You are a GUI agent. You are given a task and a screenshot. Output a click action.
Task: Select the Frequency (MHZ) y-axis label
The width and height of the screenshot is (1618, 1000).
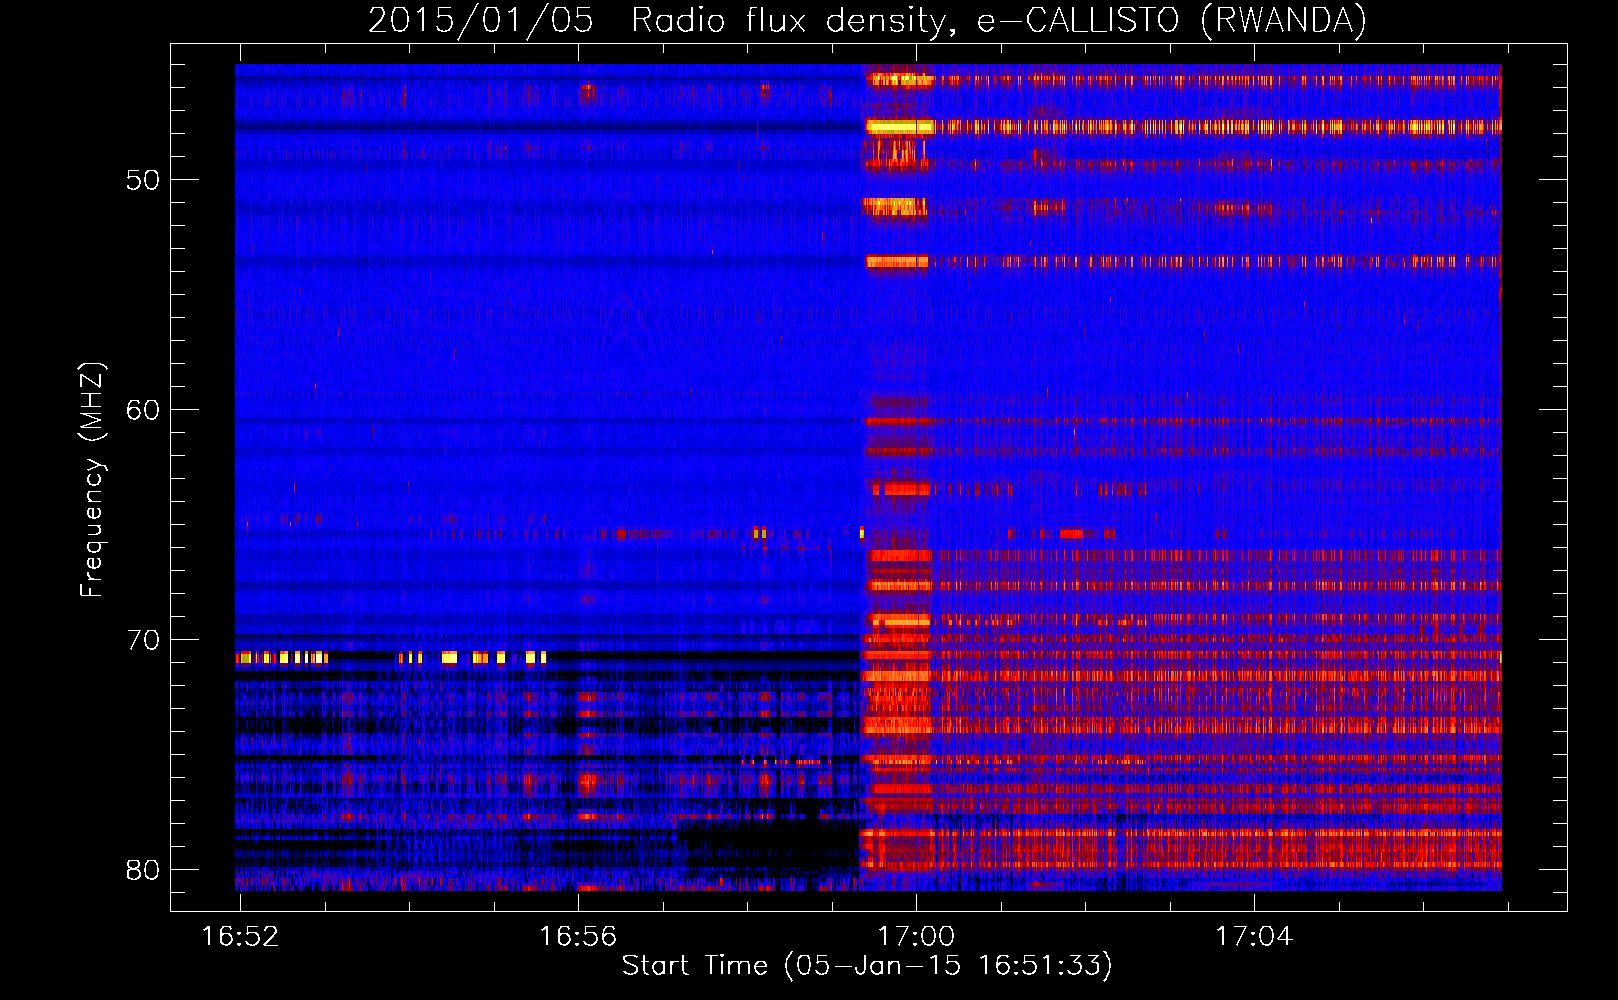coord(91,480)
